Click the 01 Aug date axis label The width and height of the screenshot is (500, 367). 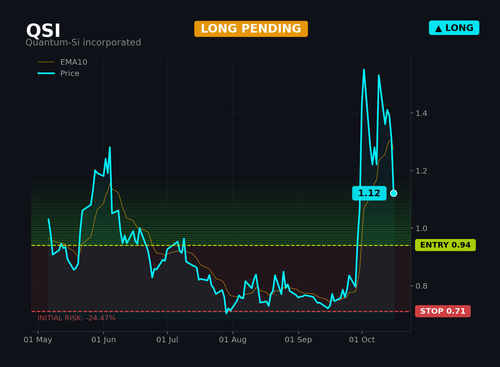point(233,340)
